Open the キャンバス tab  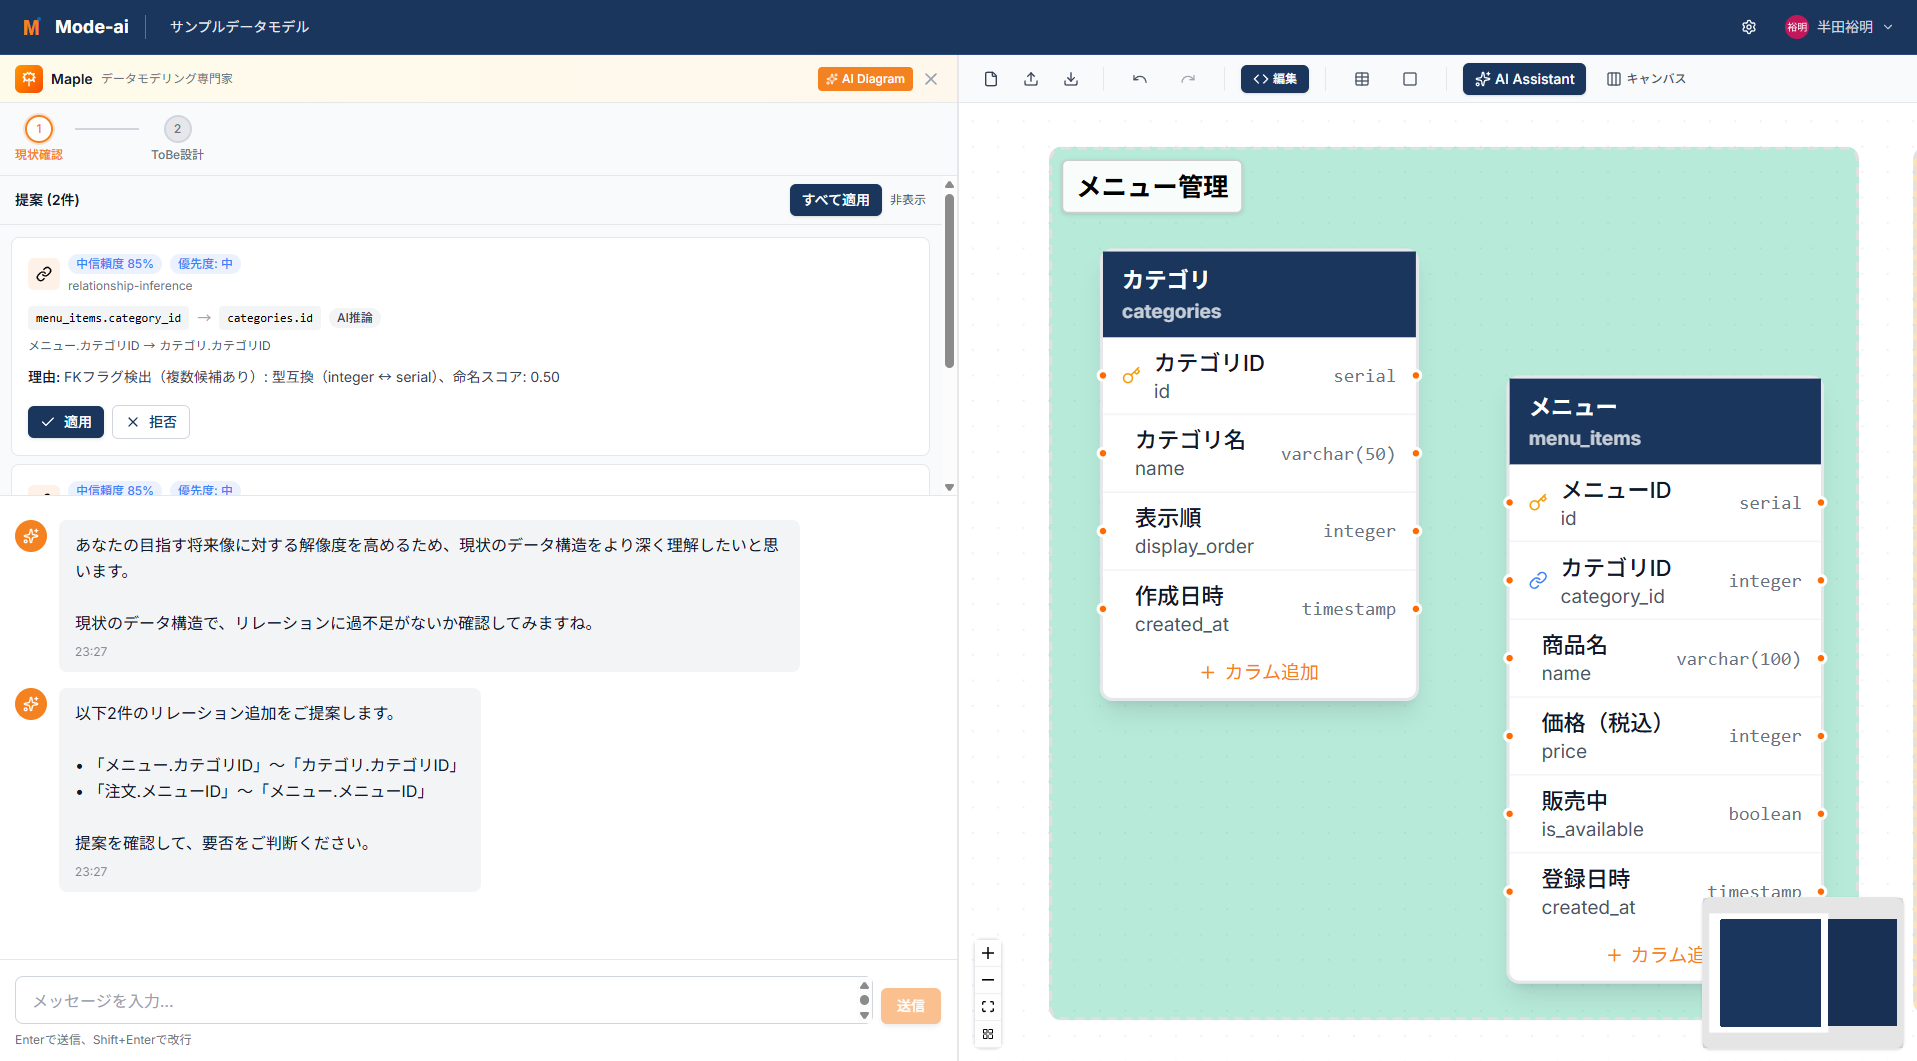(1646, 79)
